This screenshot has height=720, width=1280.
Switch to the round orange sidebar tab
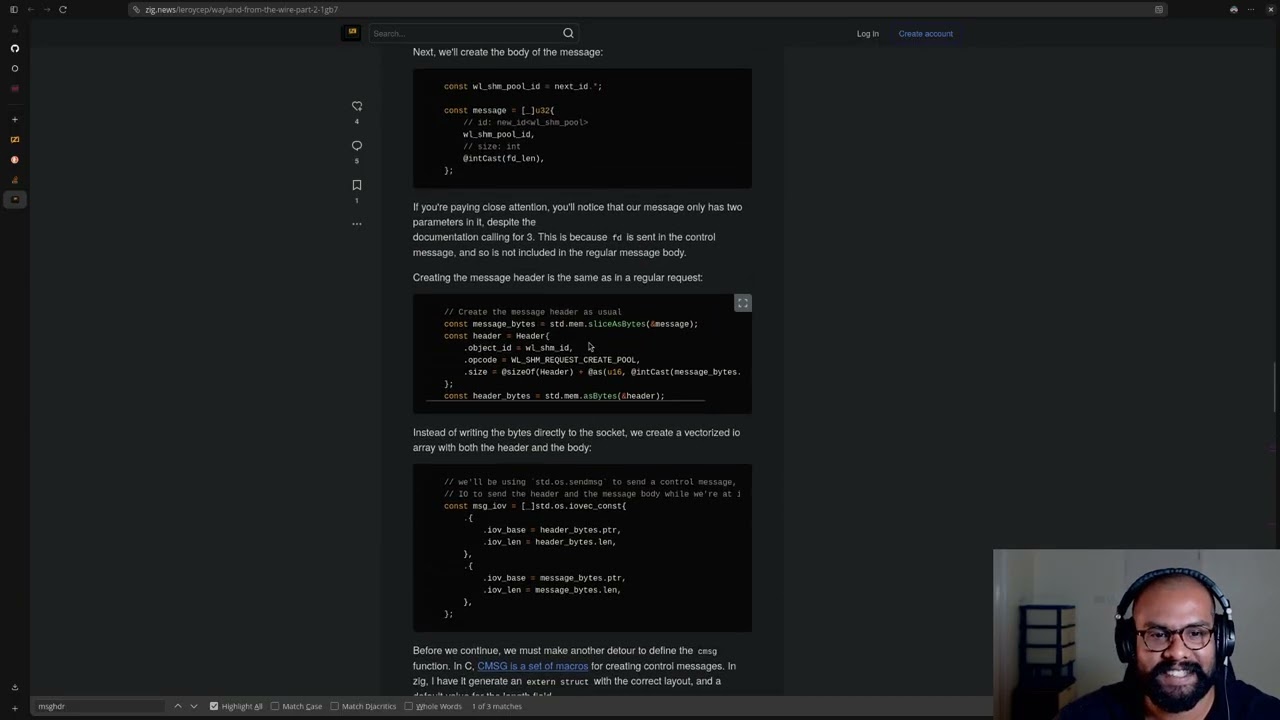click(x=14, y=159)
